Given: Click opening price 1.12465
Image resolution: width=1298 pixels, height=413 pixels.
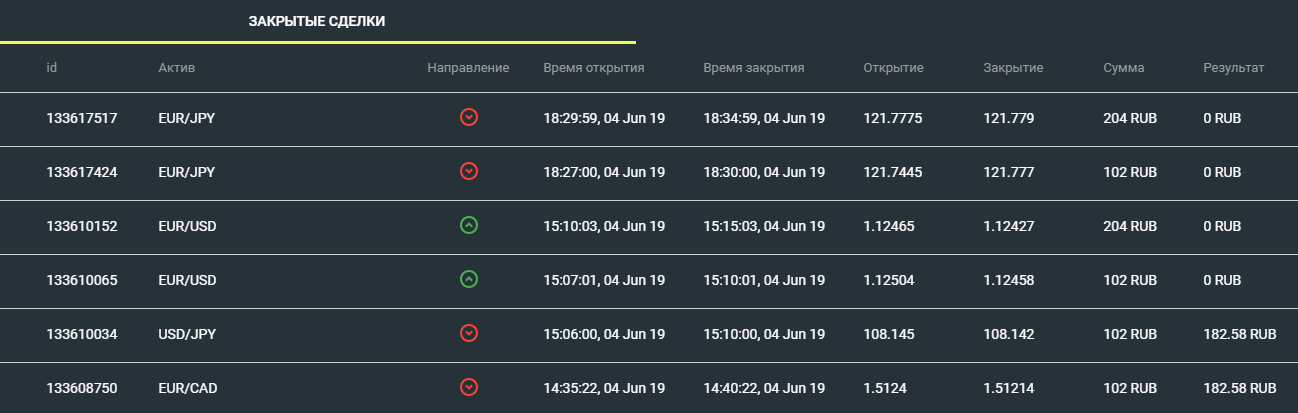Looking at the screenshot, I should click(889, 226).
